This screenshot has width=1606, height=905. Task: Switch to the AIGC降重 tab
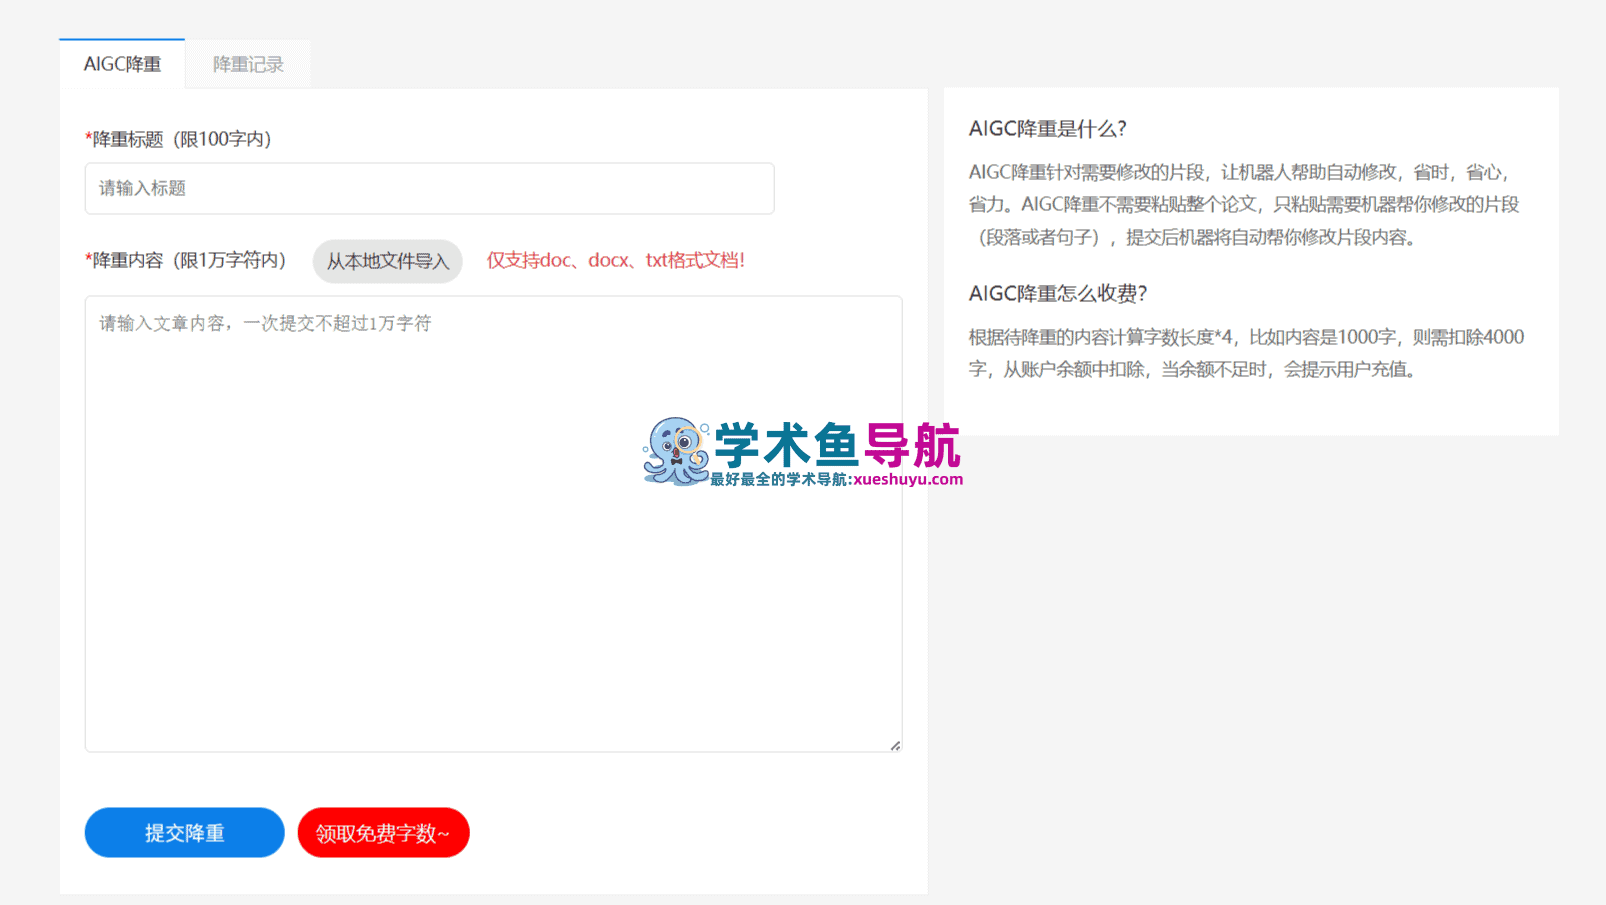pos(122,64)
